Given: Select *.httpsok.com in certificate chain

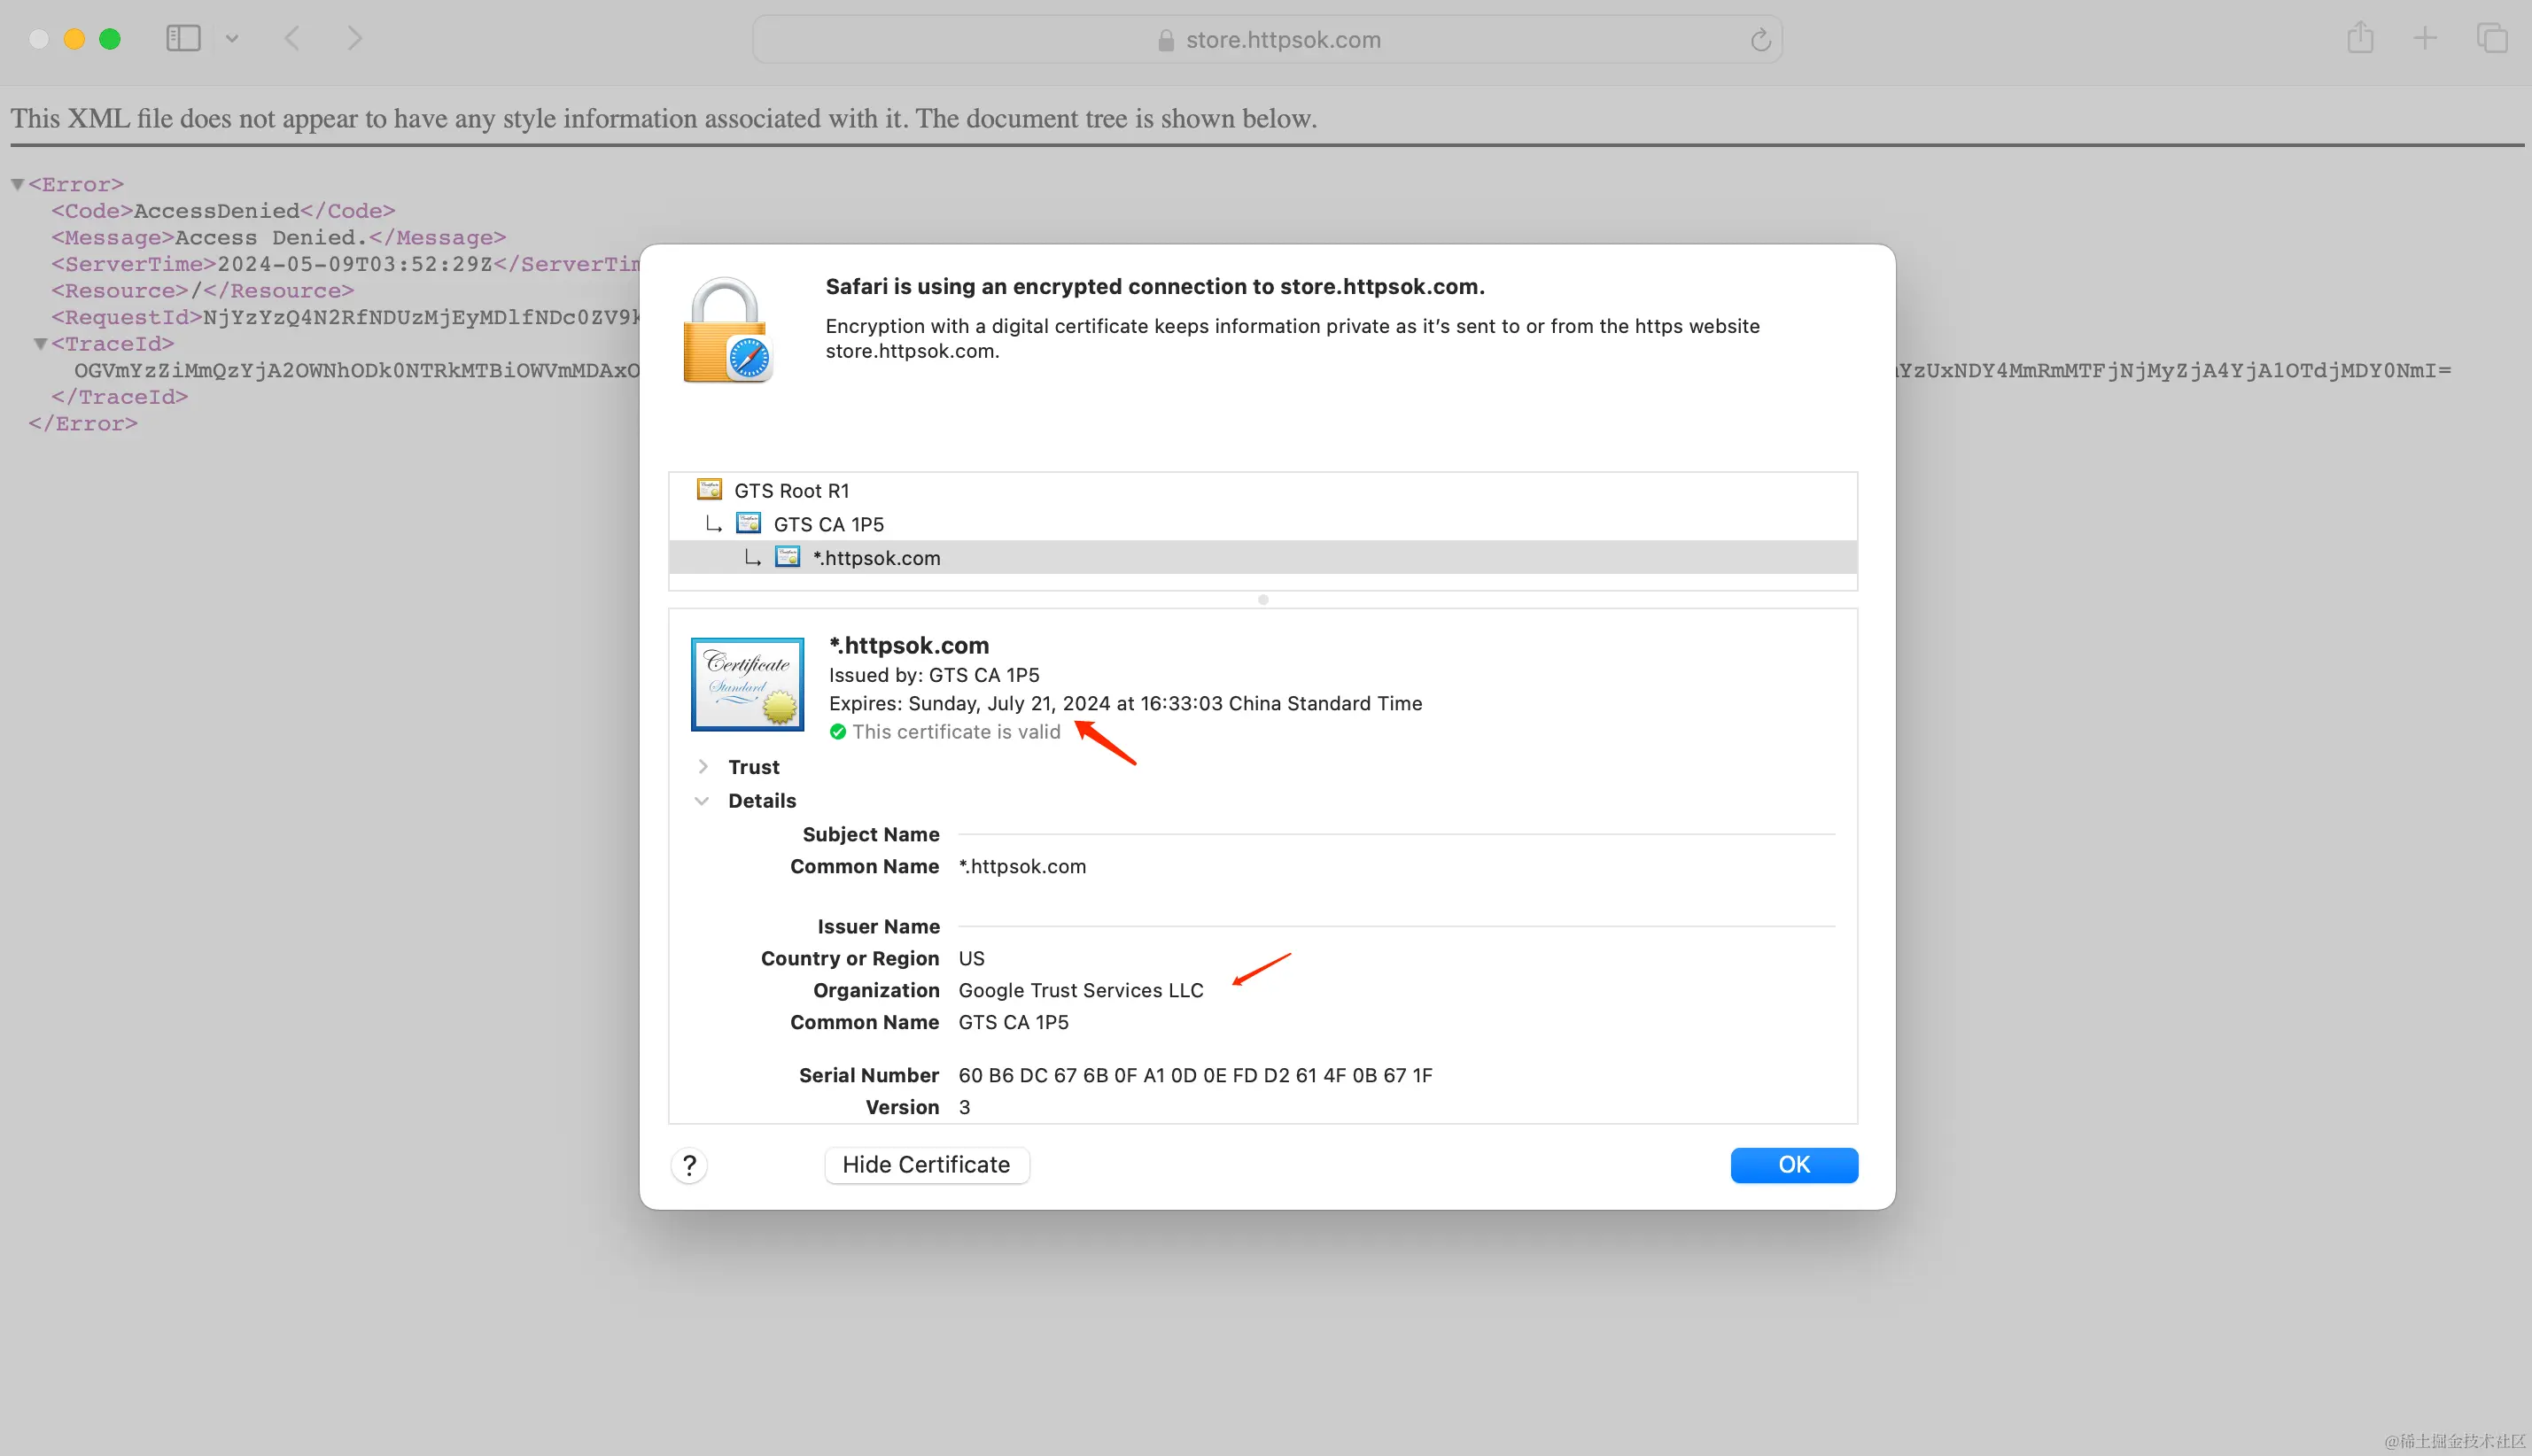Looking at the screenshot, I should tap(876, 558).
